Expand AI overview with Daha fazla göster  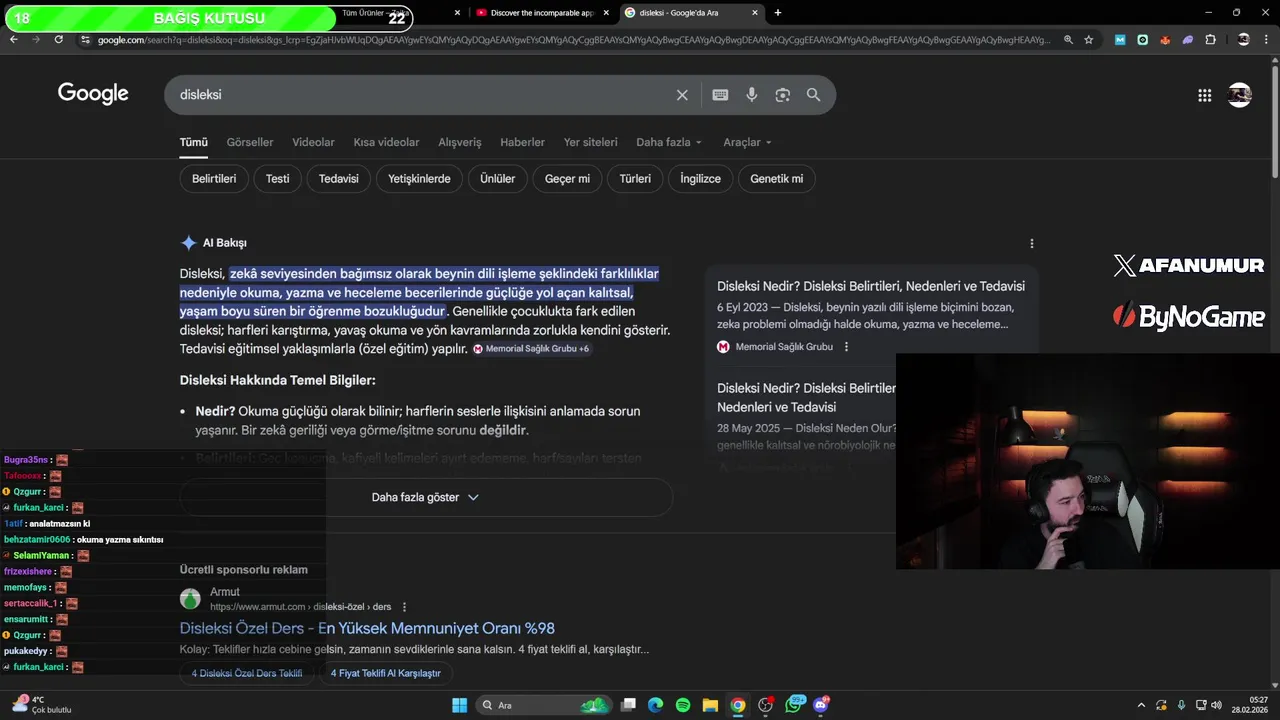coord(426,497)
